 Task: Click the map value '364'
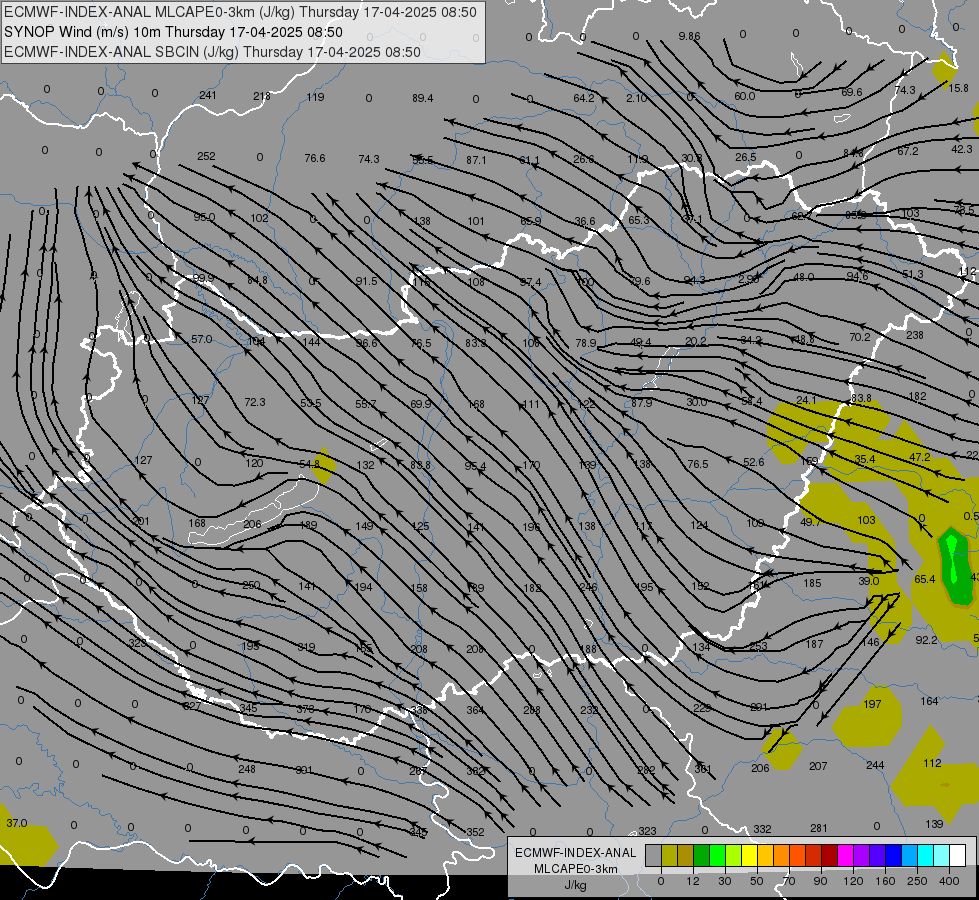pos(475,710)
